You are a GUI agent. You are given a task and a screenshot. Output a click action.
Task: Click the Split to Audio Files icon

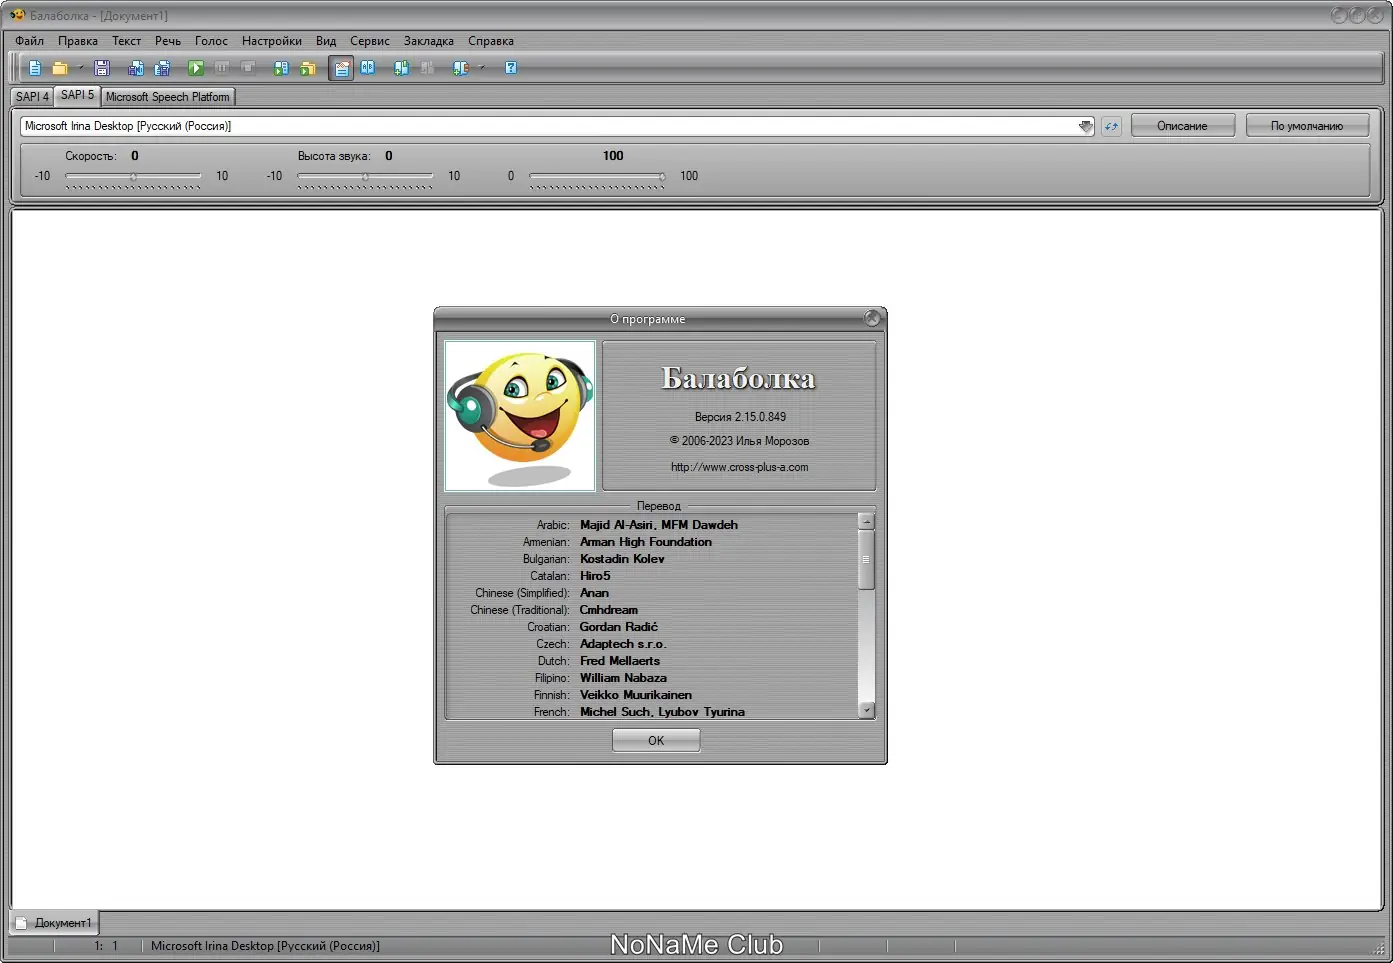(x=162, y=68)
